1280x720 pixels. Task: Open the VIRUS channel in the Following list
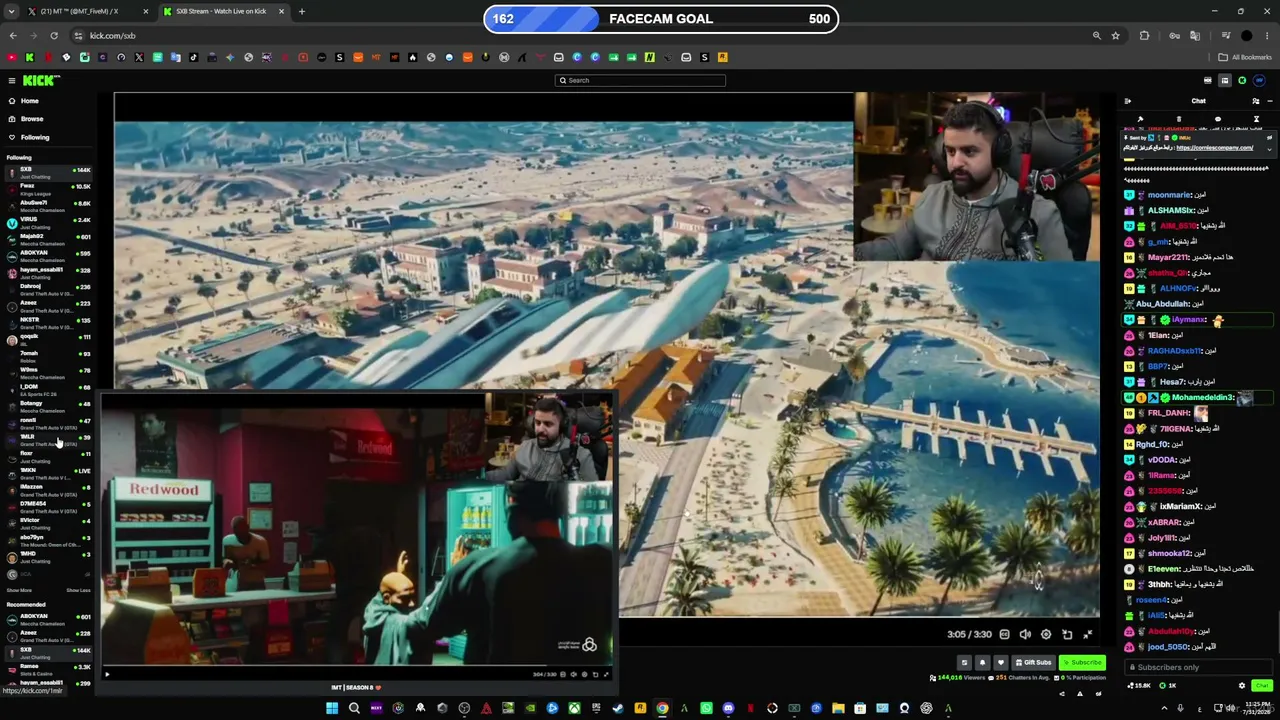tap(48, 222)
